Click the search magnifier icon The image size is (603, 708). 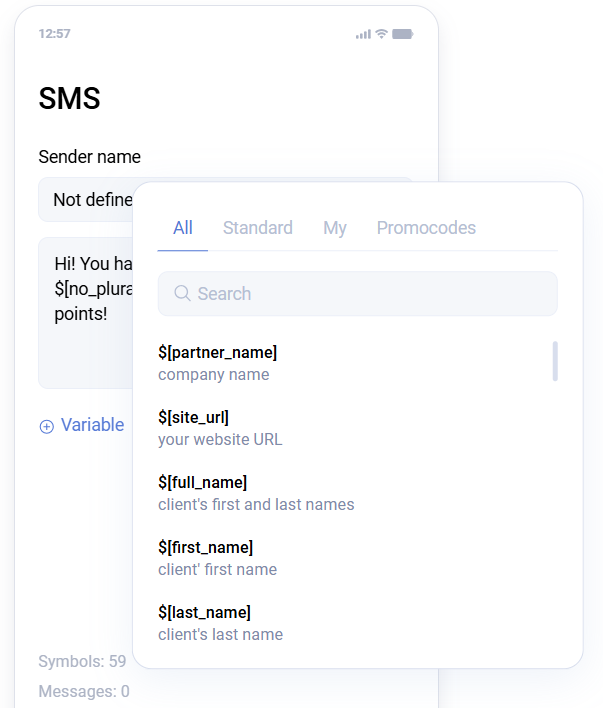click(x=182, y=293)
